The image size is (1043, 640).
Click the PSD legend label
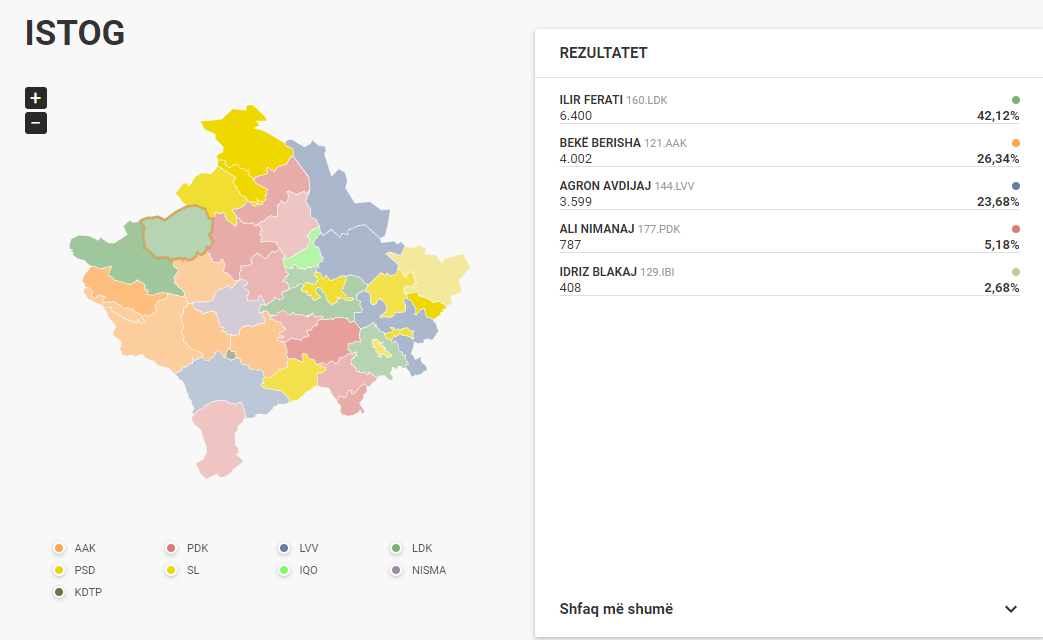click(84, 570)
